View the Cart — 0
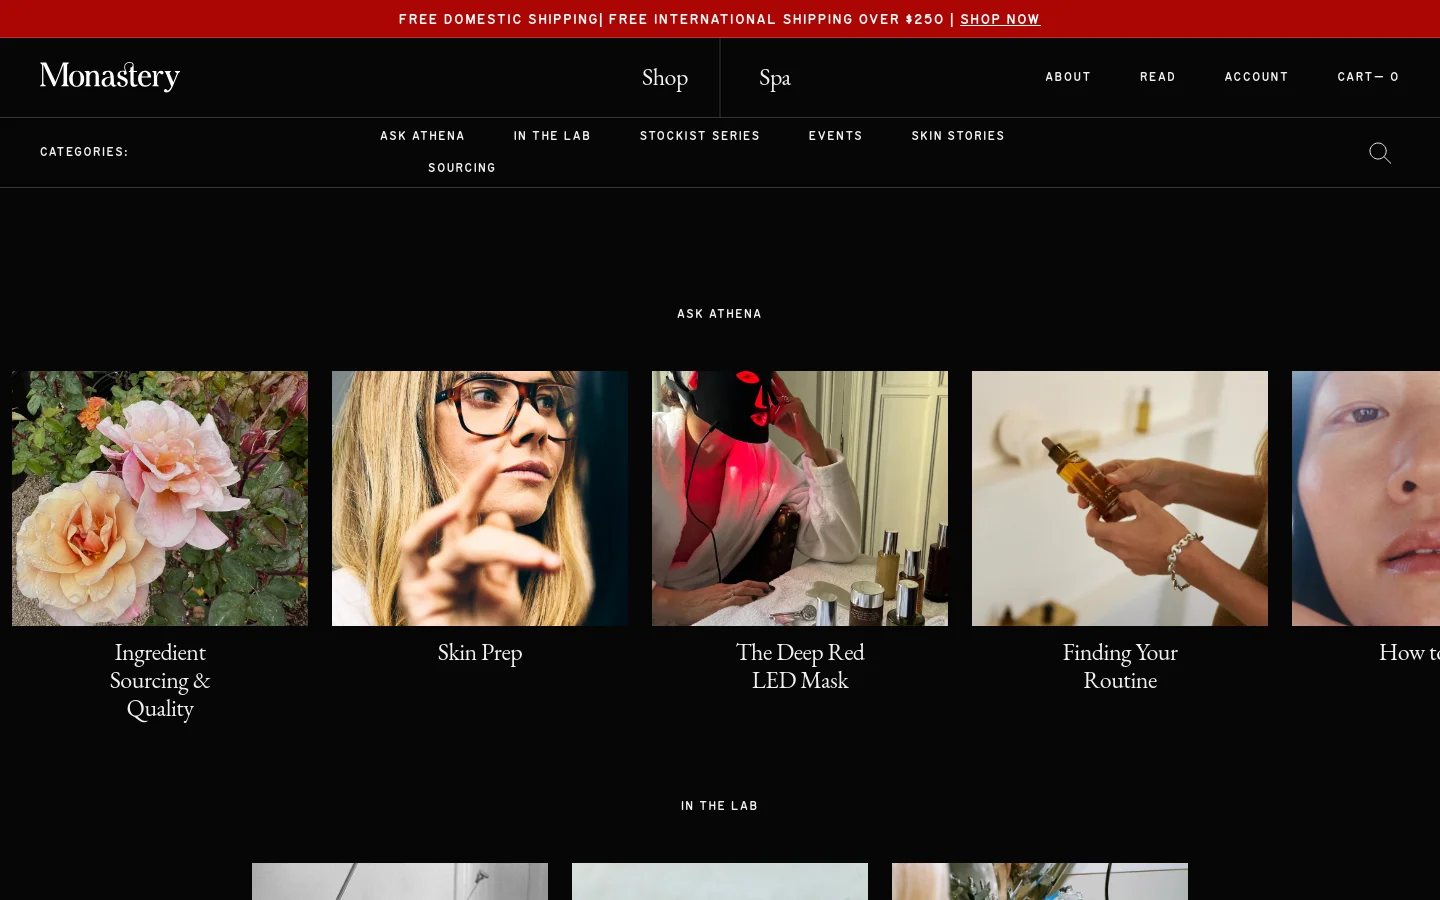 click(x=1368, y=77)
